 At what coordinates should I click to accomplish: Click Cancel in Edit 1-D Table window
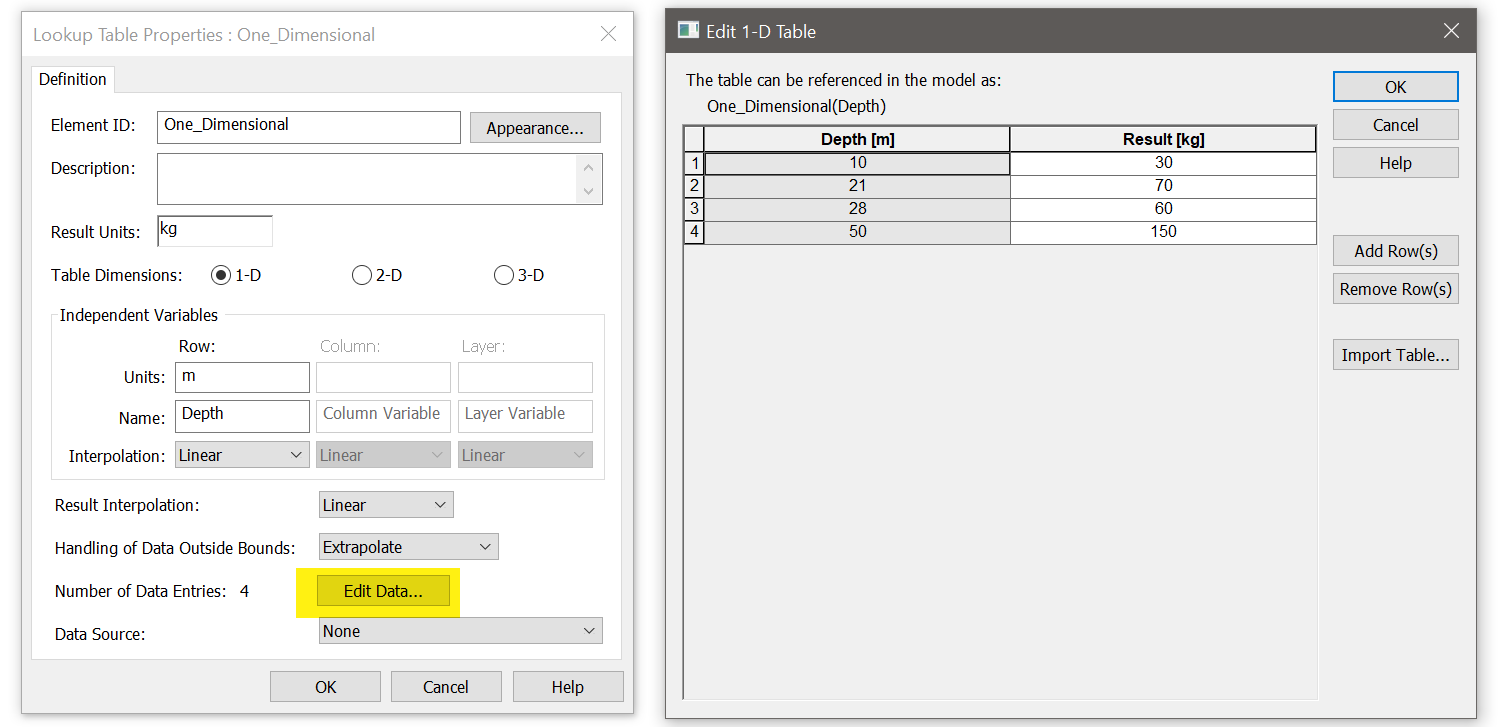(1396, 125)
